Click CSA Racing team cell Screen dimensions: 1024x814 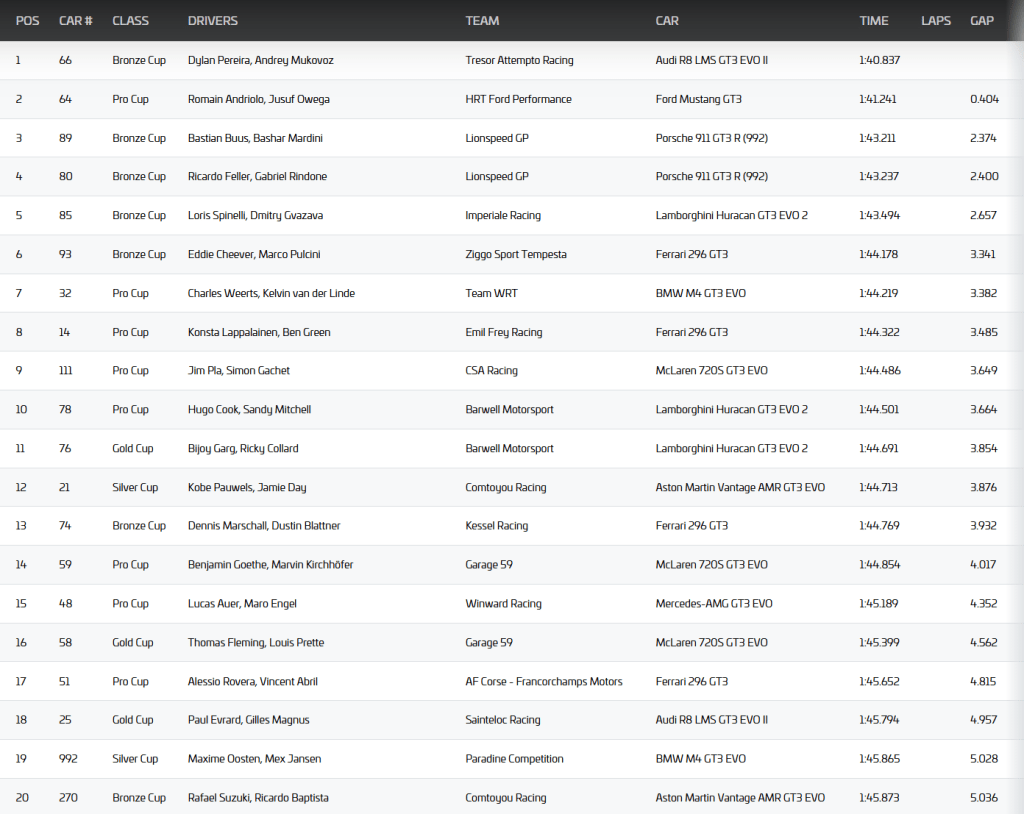pos(491,370)
